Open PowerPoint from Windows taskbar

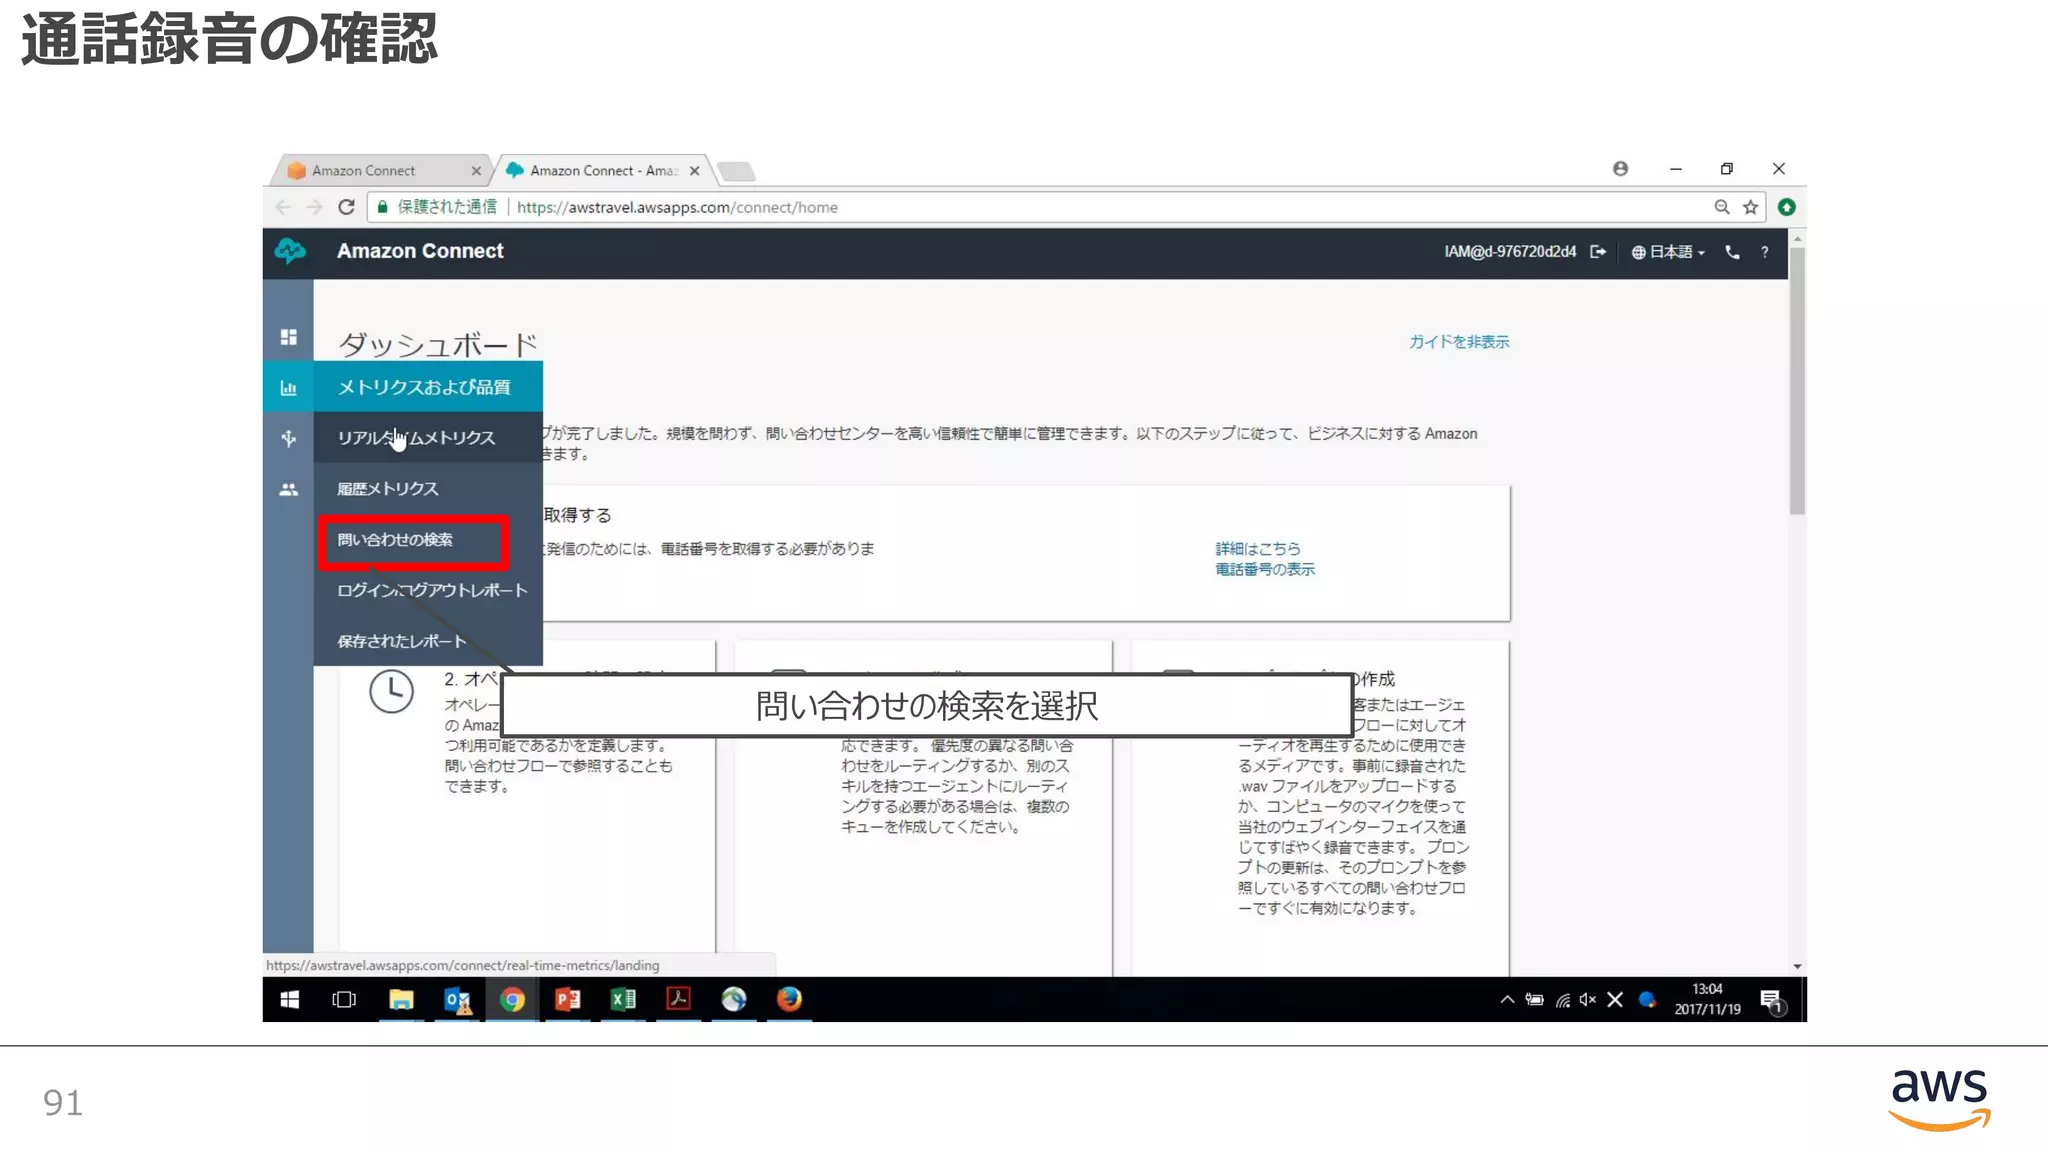tap(567, 999)
